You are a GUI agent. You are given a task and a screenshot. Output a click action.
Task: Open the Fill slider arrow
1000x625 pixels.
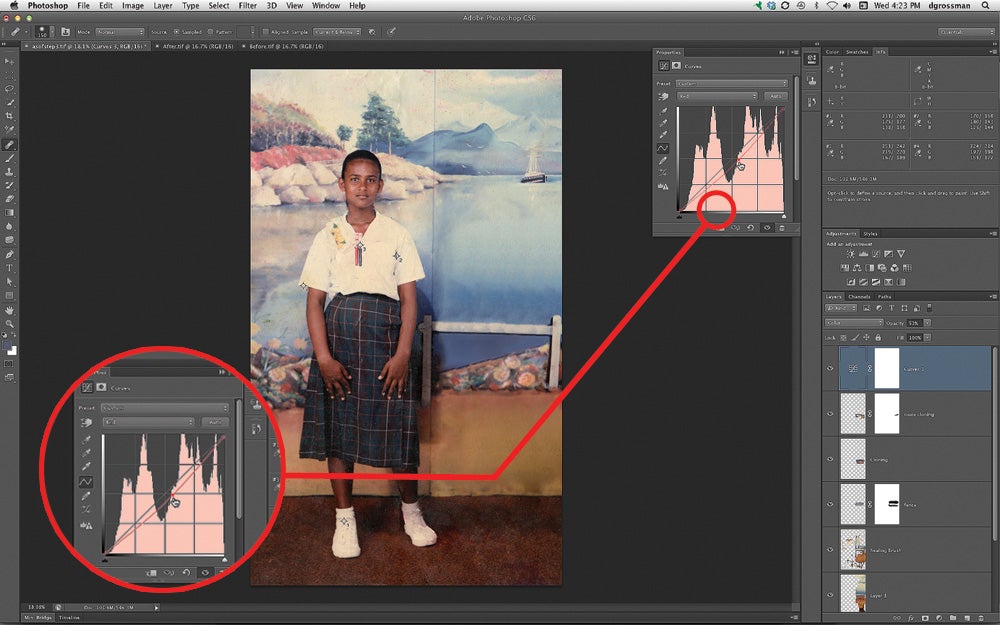[x=927, y=337]
